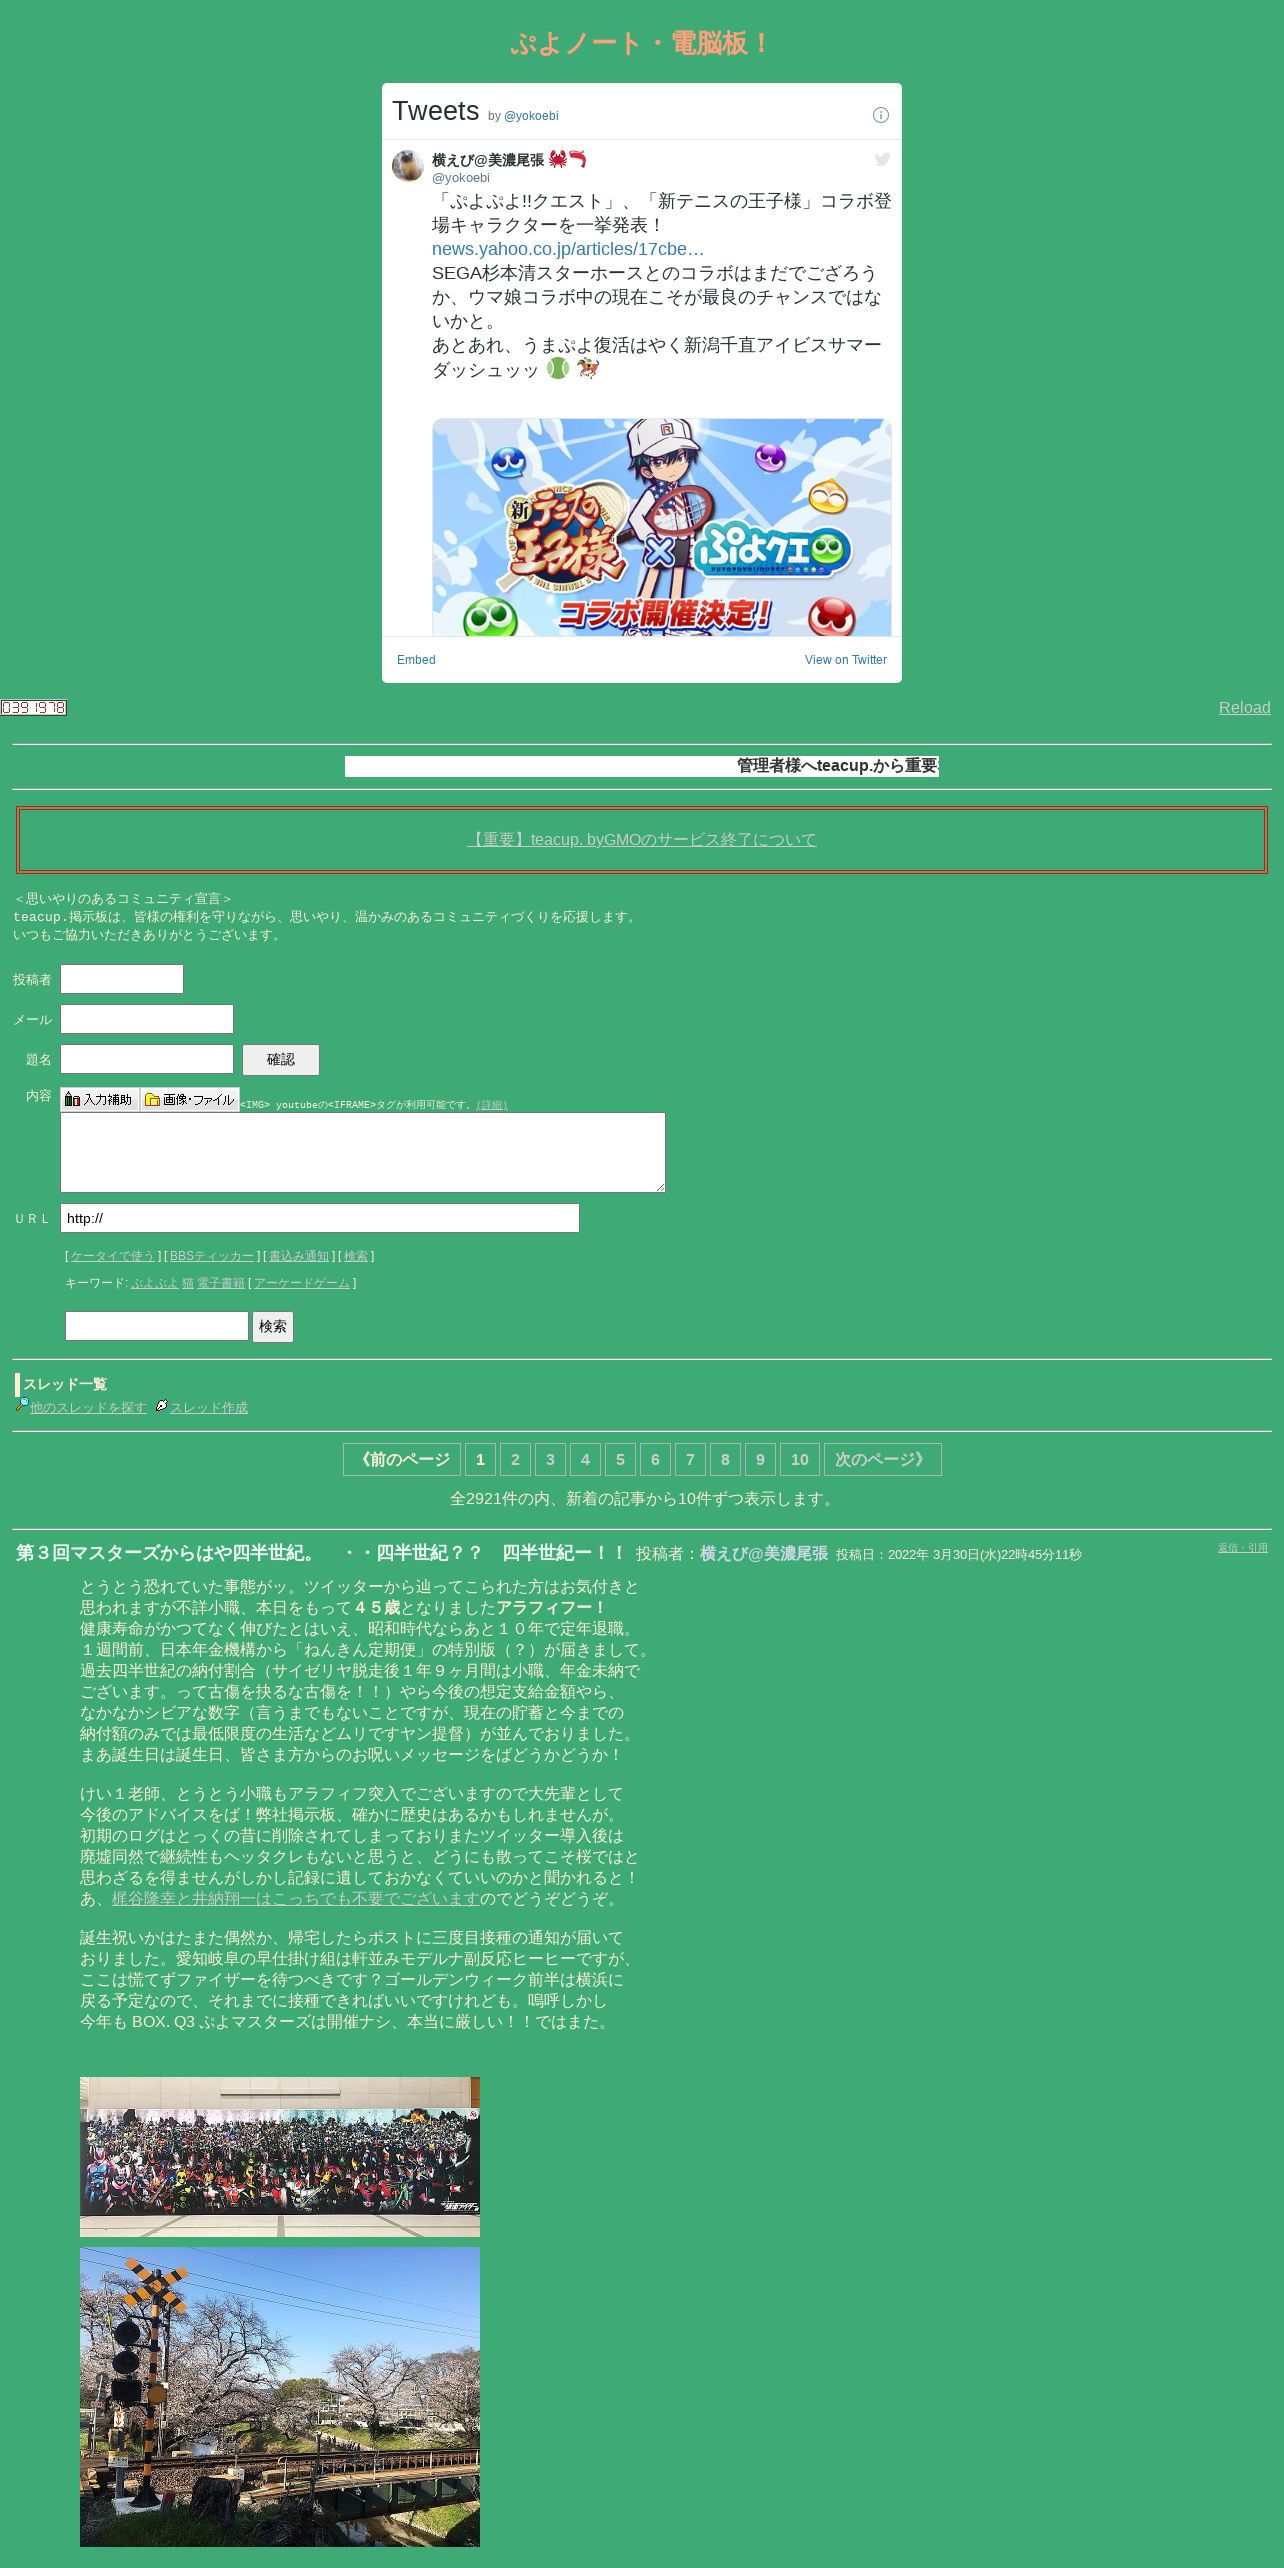Open the (詳細) details link for tags

tap(491, 1105)
